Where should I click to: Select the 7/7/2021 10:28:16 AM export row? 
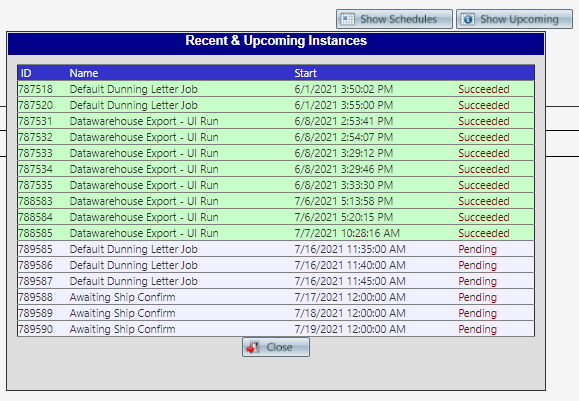tap(276, 233)
